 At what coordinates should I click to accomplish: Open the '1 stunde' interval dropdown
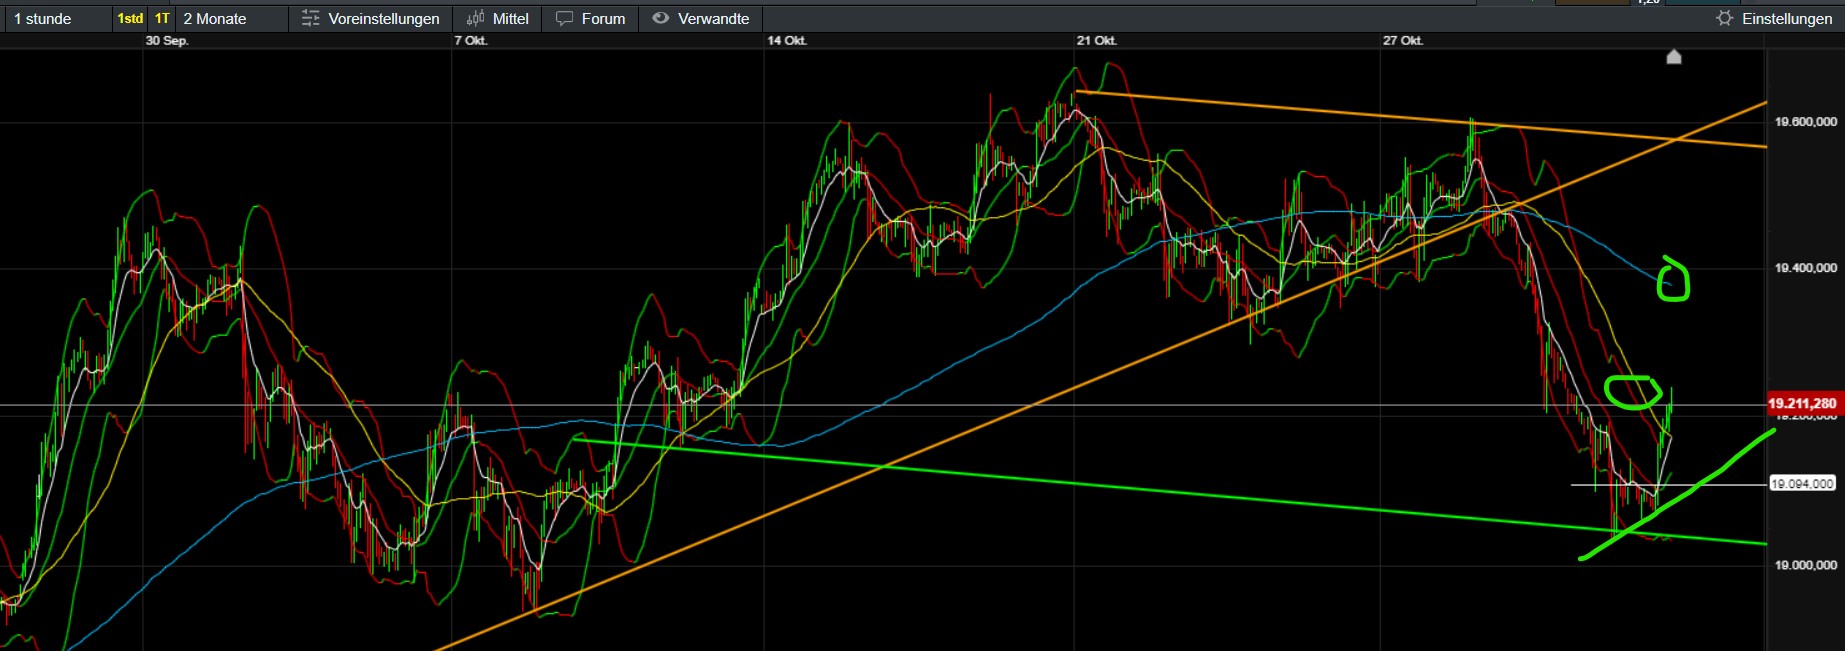click(x=57, y=19)
